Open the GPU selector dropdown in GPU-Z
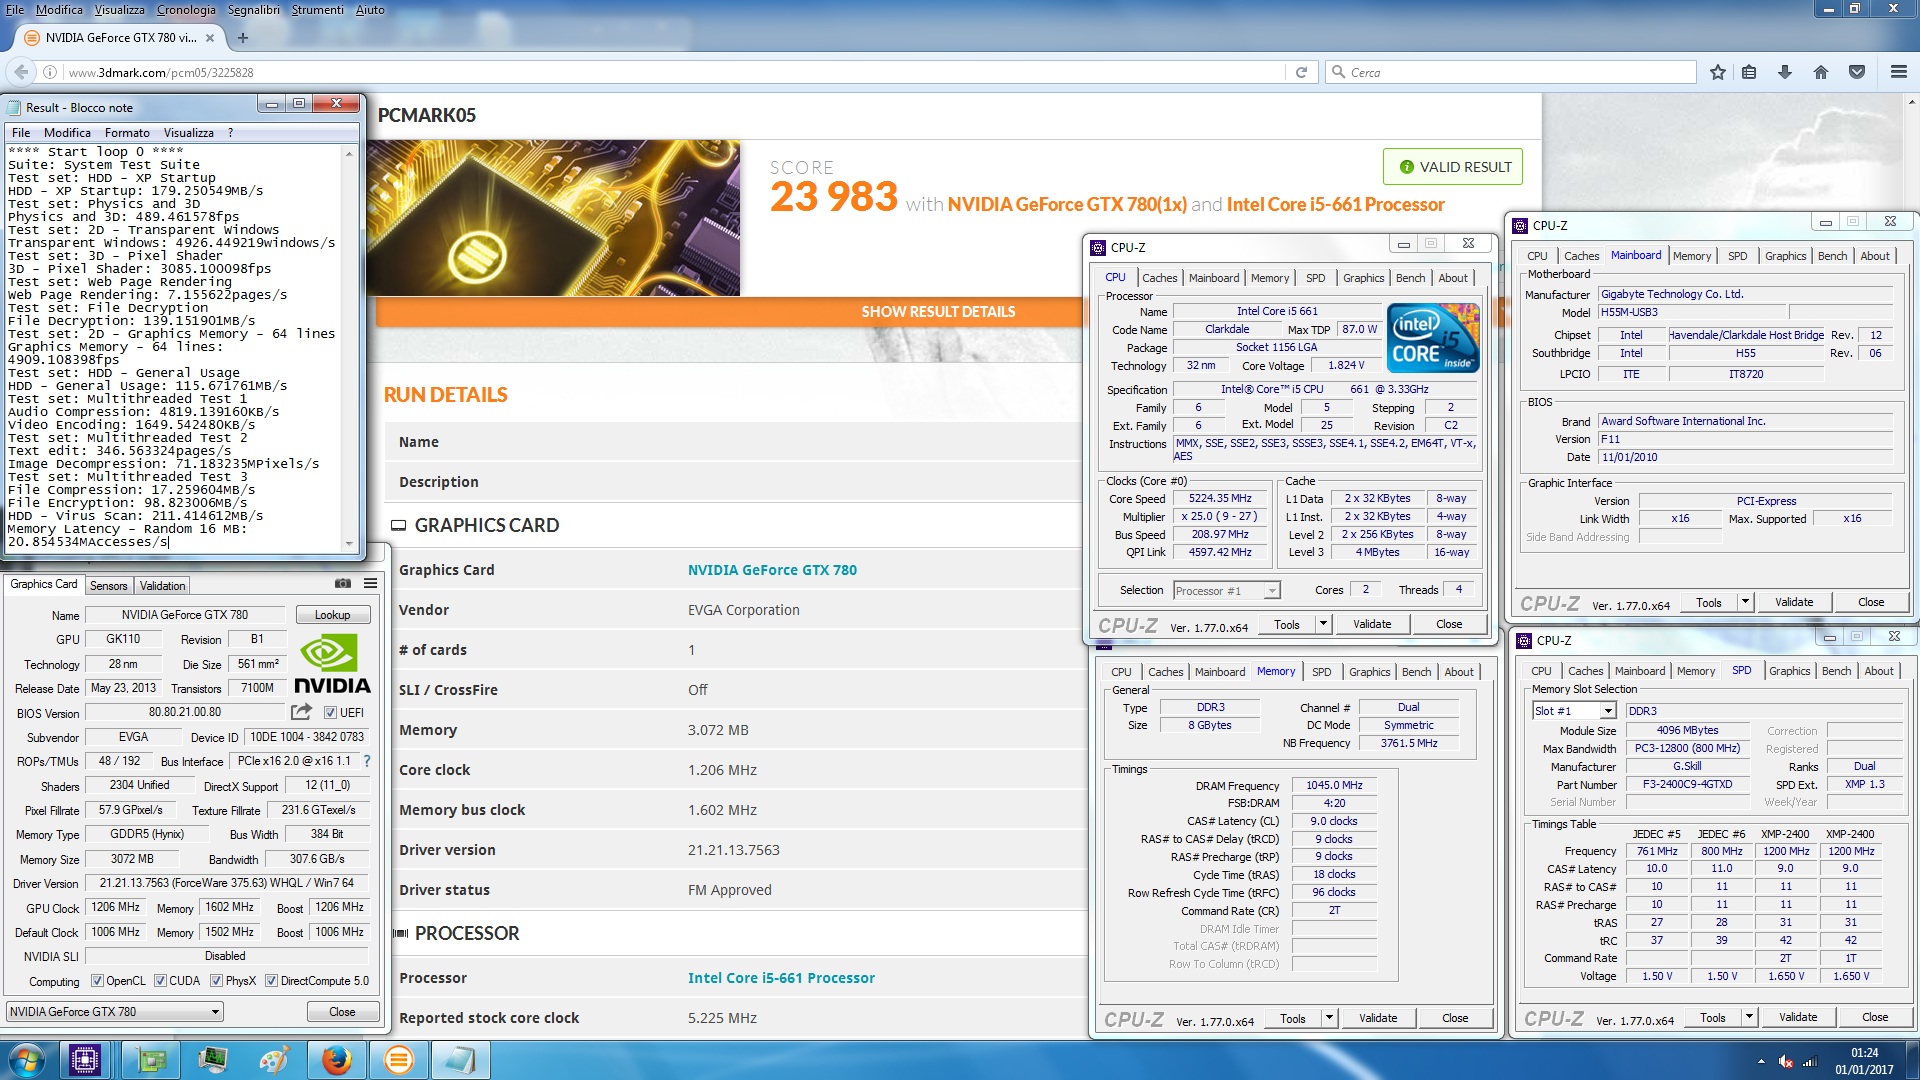The height and width of the screenshot is (1080, 1920). click(x=114, y=1012)
